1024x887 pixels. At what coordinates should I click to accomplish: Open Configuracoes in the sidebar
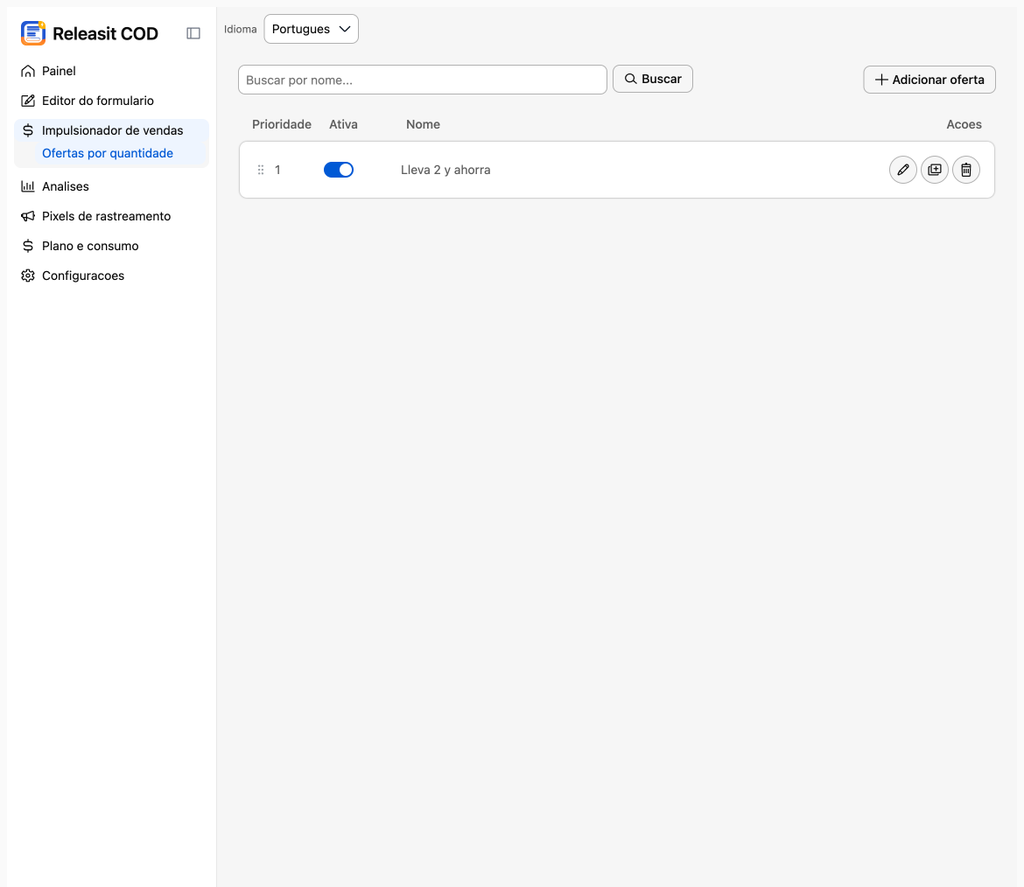pyautogui.click(x=111, y=276)
